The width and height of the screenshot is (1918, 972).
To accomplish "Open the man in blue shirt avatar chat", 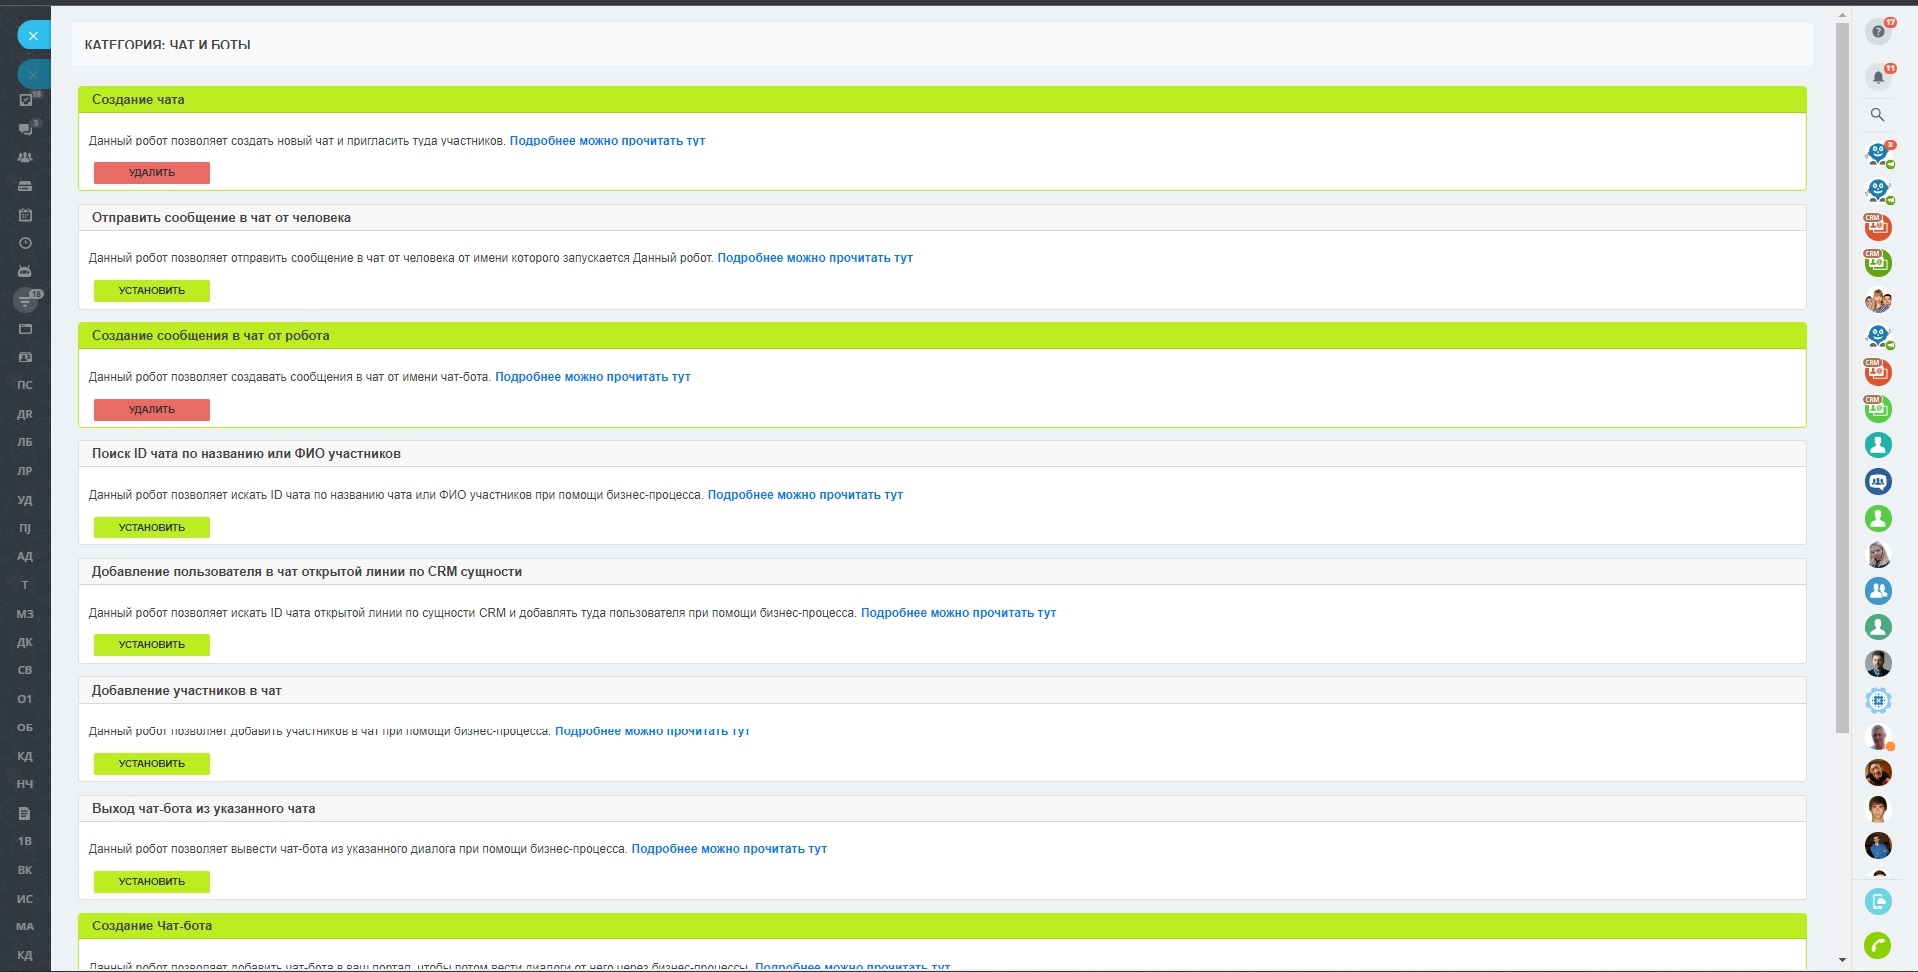I will click(x=1878, y=845).
